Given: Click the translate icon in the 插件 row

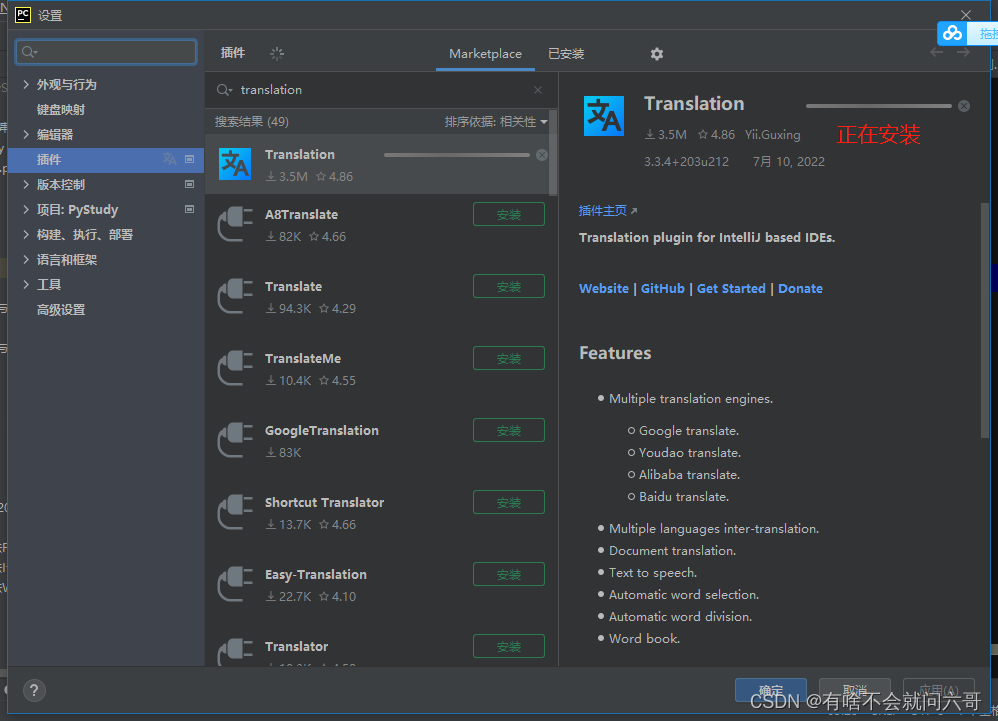Looking at the screenshot, I should click(x=169, y=159).
